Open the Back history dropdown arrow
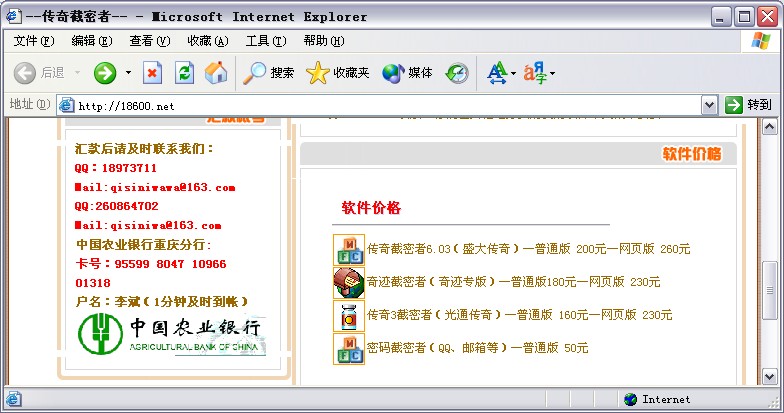This screenshot has width=784, height=413. tap(78, 73)
